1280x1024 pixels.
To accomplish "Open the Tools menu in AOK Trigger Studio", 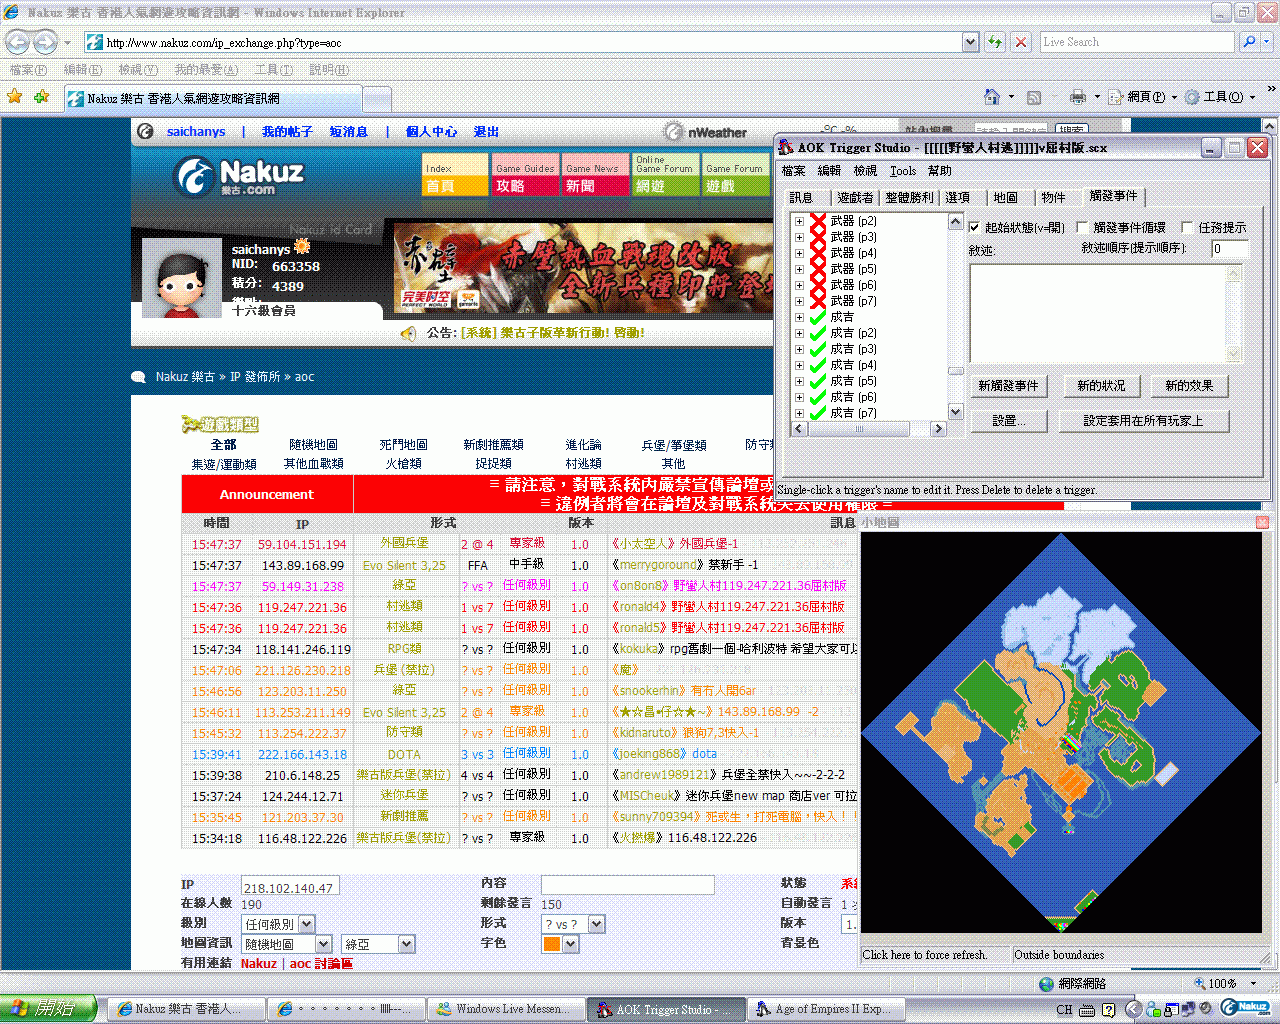I will 903,171.
